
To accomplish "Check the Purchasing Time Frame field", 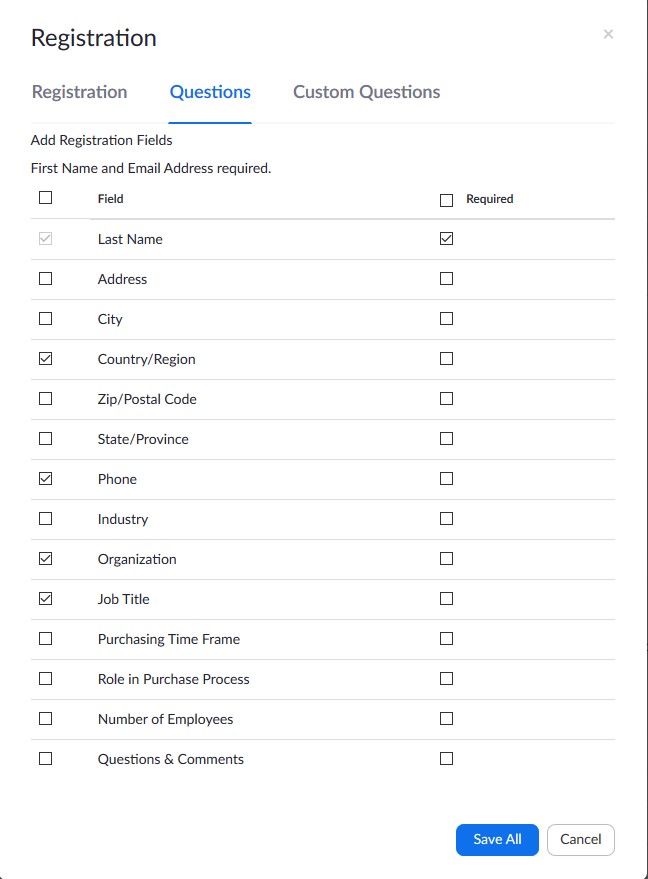I will point(45,639).
